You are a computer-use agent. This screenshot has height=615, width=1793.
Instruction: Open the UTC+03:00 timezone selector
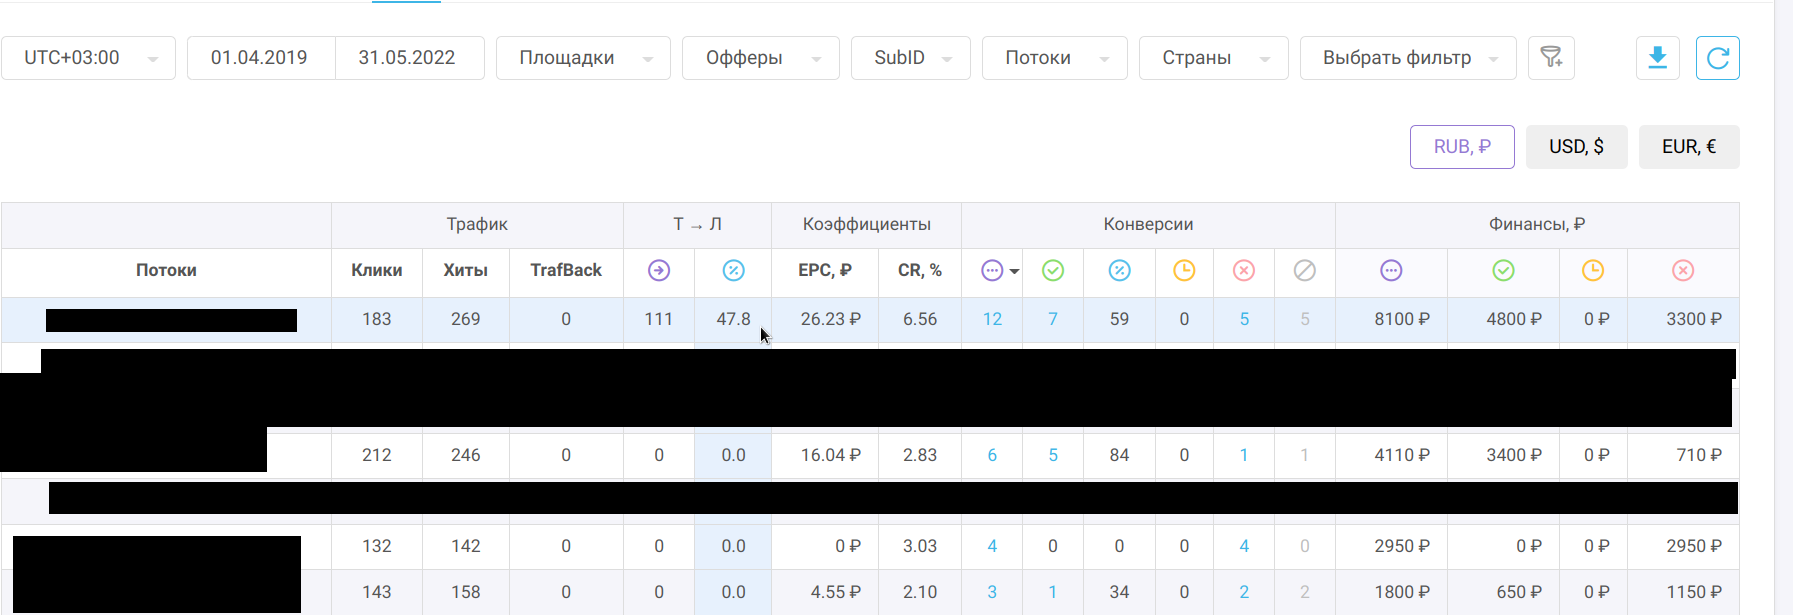coord(88,58)
